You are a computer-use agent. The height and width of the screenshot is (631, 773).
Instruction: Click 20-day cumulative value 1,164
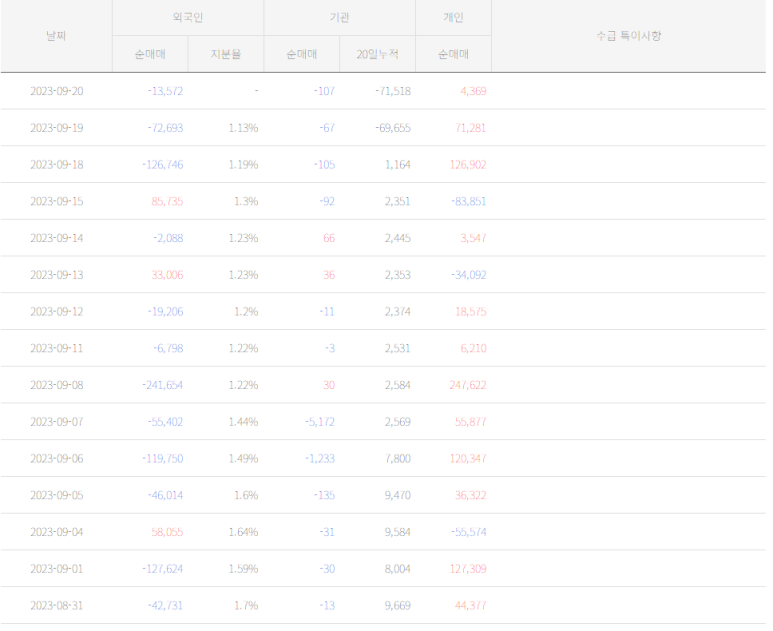tap(398, 165)
